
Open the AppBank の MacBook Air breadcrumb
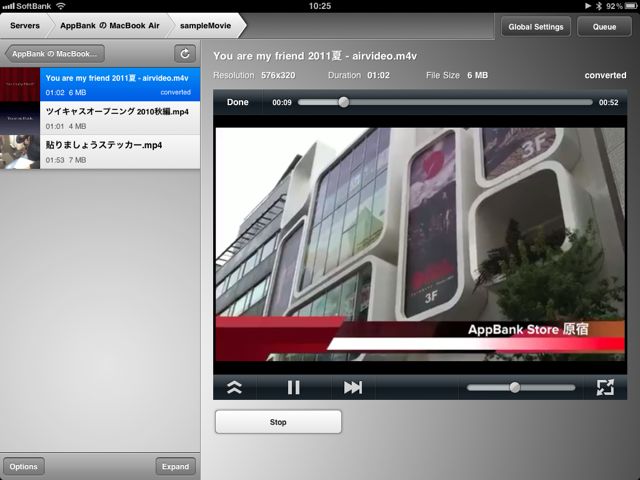click(x=110, y=26)
